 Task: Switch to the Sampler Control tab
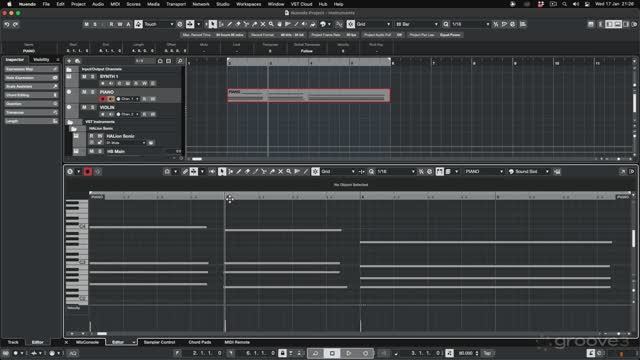[159, 342]
